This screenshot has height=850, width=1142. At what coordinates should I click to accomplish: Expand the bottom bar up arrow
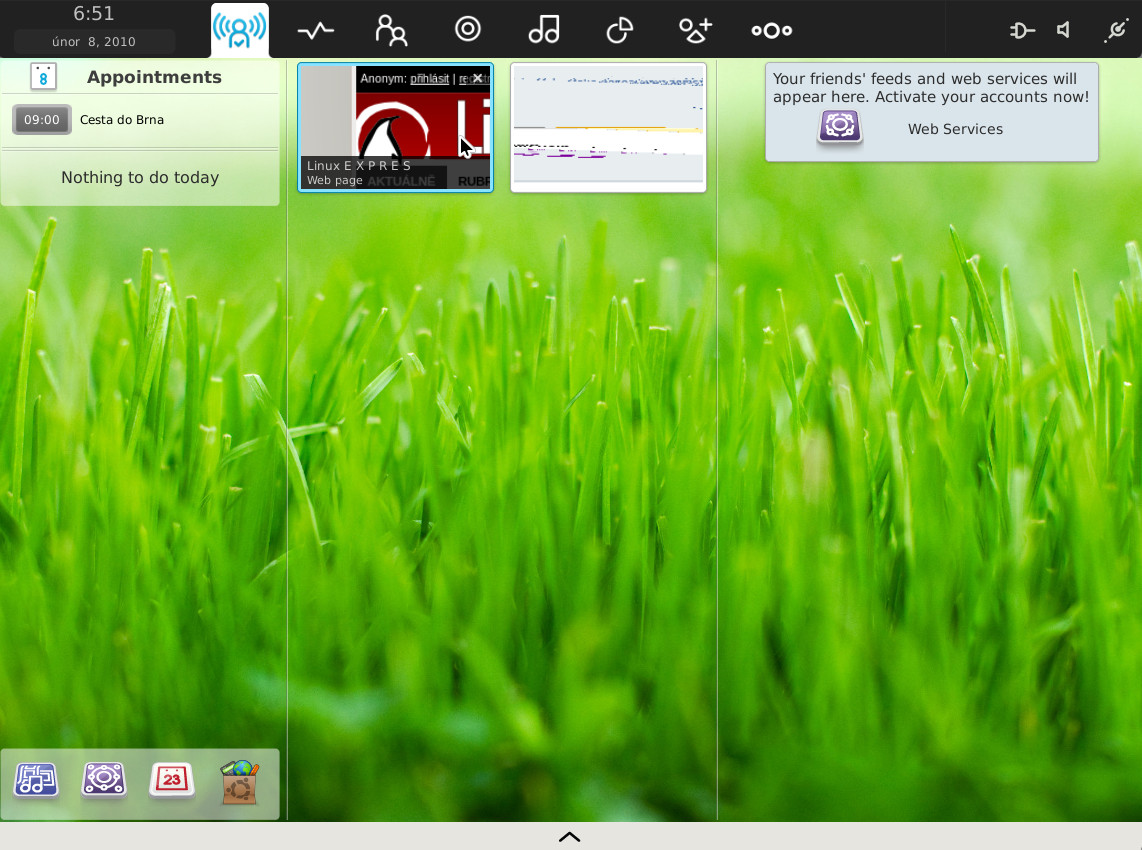[570, 837]
